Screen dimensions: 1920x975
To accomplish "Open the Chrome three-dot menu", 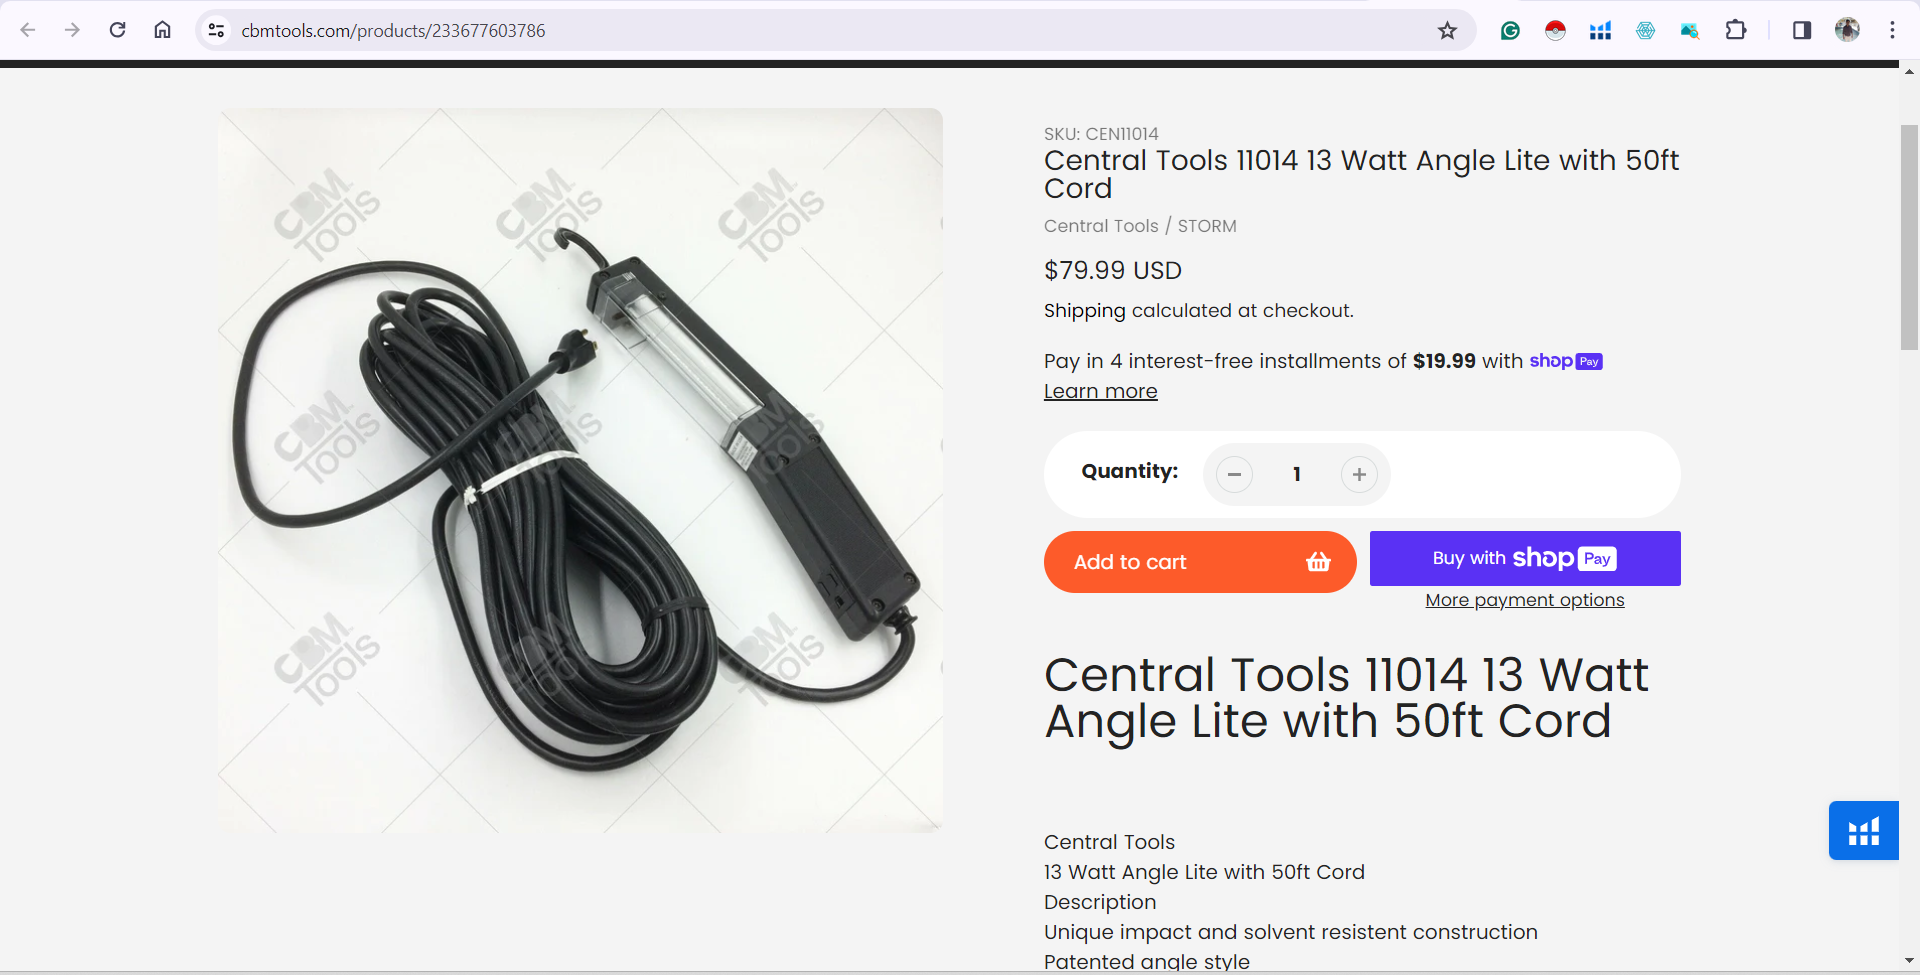I will click(x=1892, y=30).
